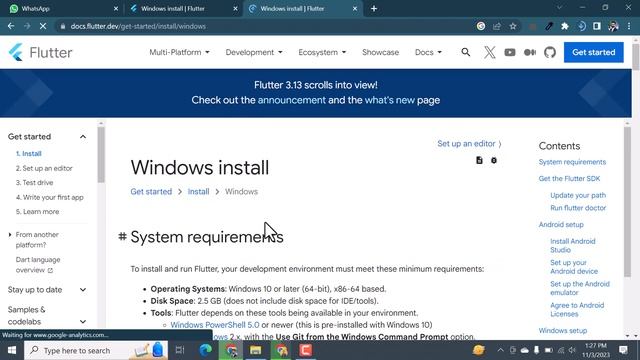This screenshot has height=360, width=640.
Task: Open Flutter's Medium blog icon
Action: pyautogui.click(x=530, y=52)
